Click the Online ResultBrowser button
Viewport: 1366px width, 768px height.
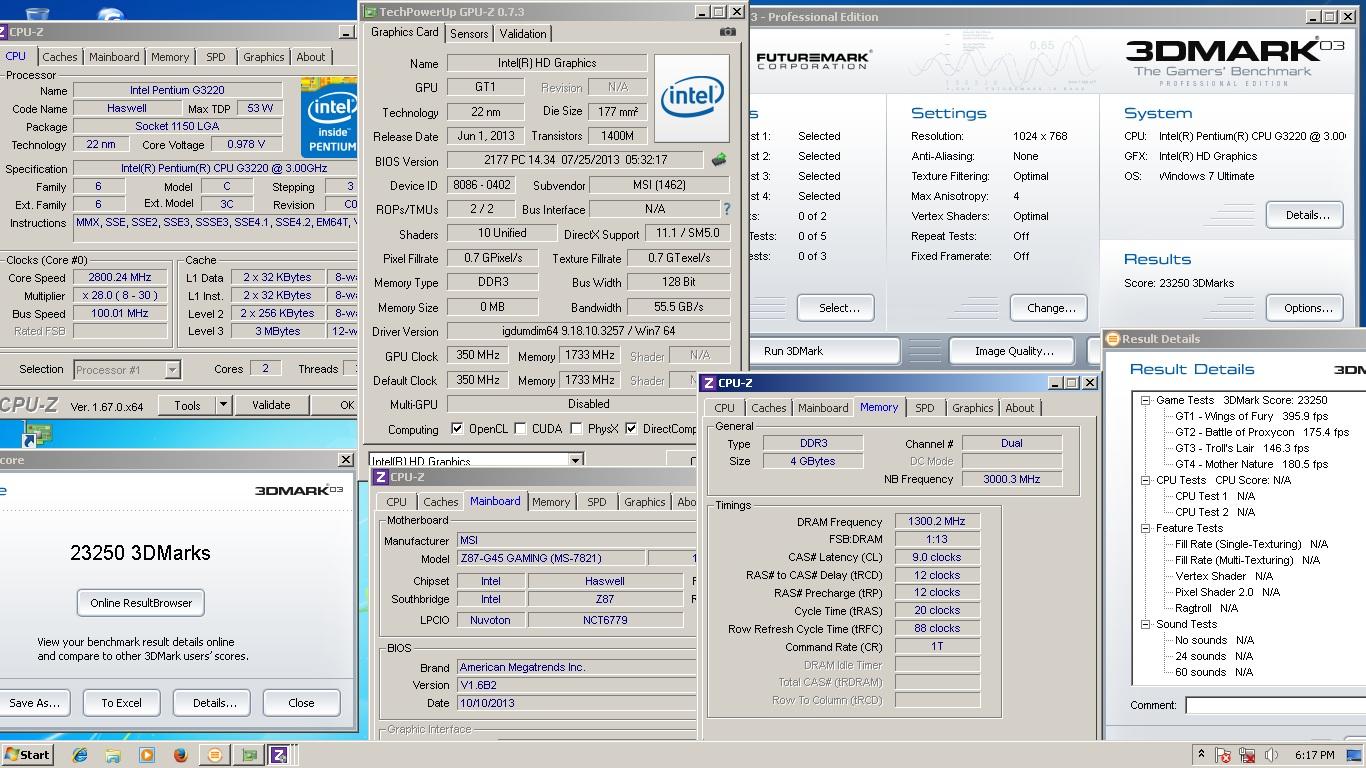pyautogui.click(x=141, y=603)
